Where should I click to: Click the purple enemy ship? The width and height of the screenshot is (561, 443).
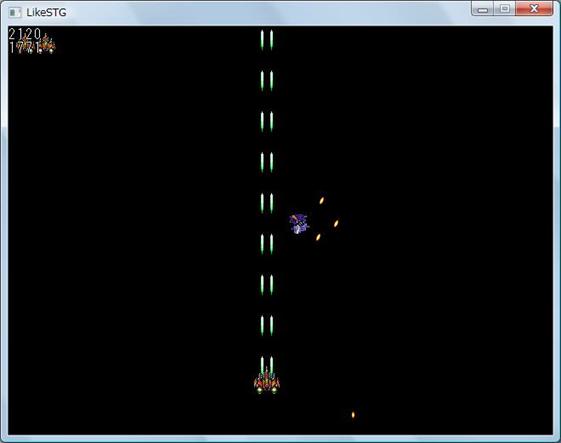click(299, 224)
